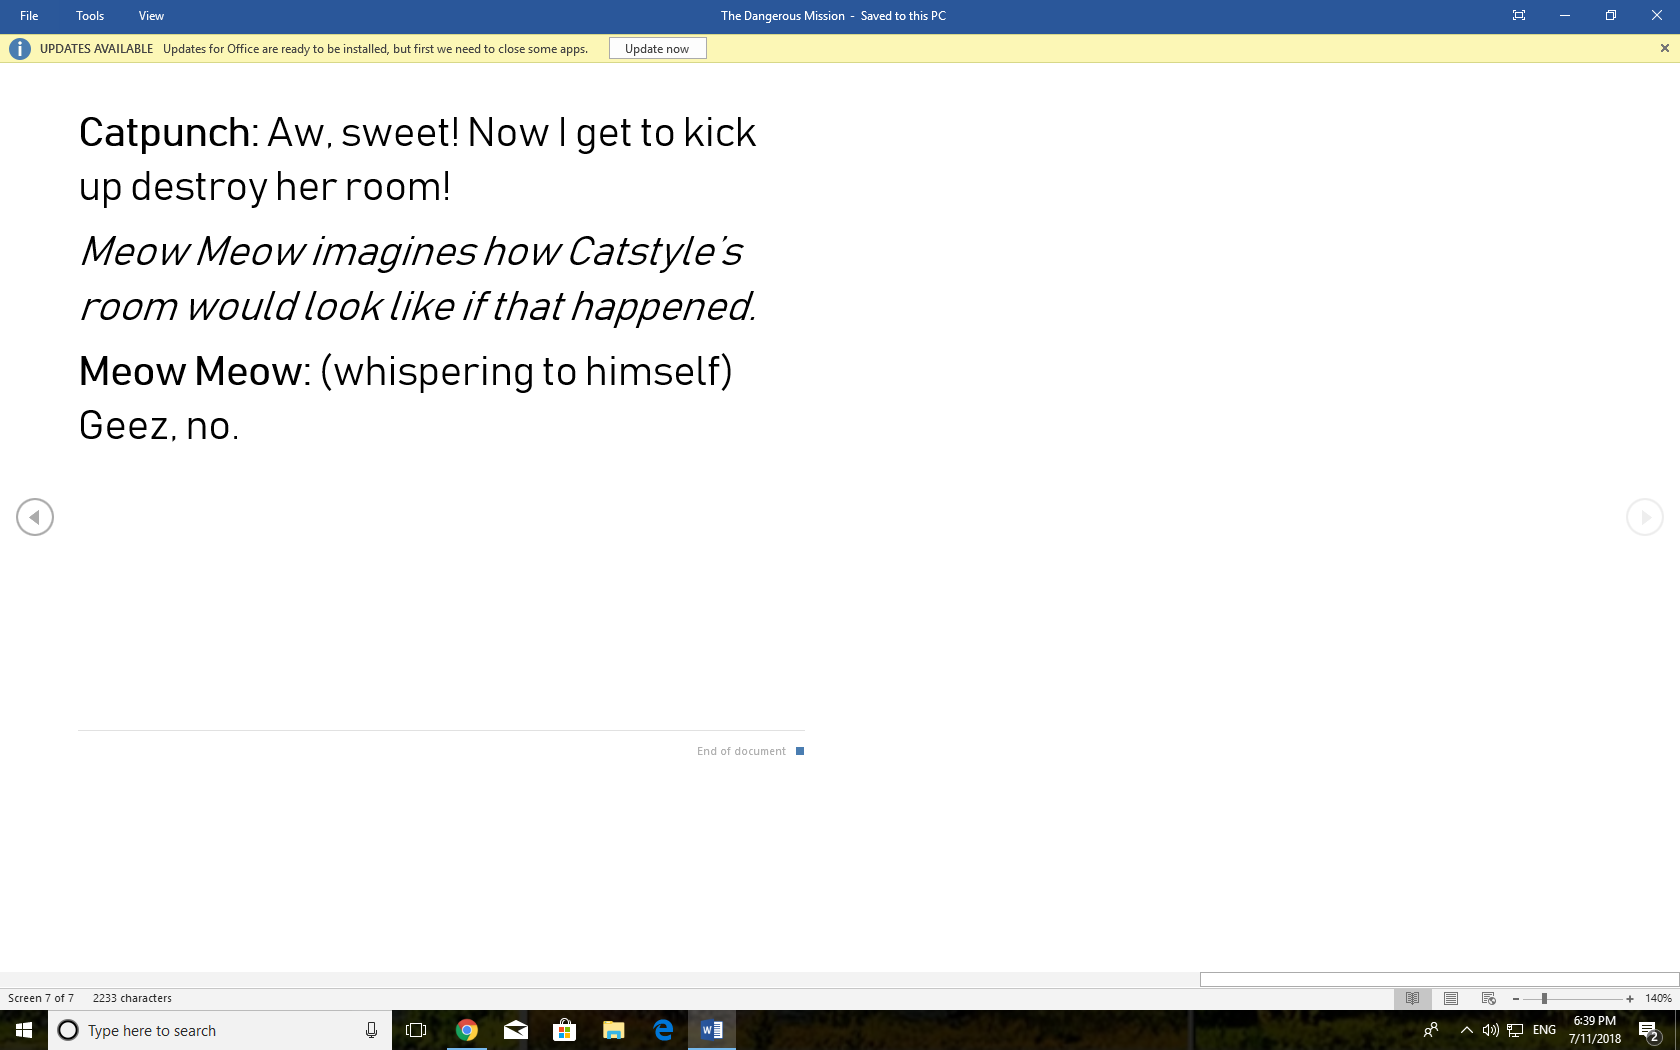
Task: Click the Type here to search box
Action: (x=220, y=1030)
